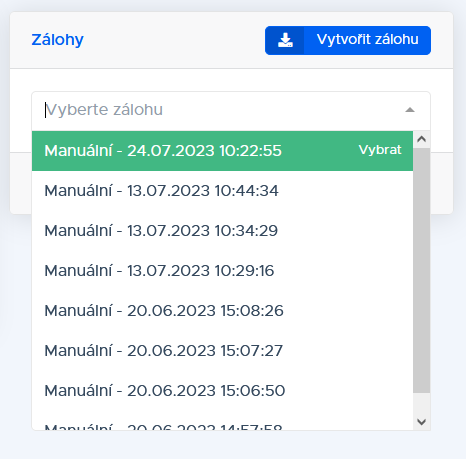Select backup from 20.06.2023 15:07:27
The height and width of the screenshot is (459, 466).
(x=222, y=351)
